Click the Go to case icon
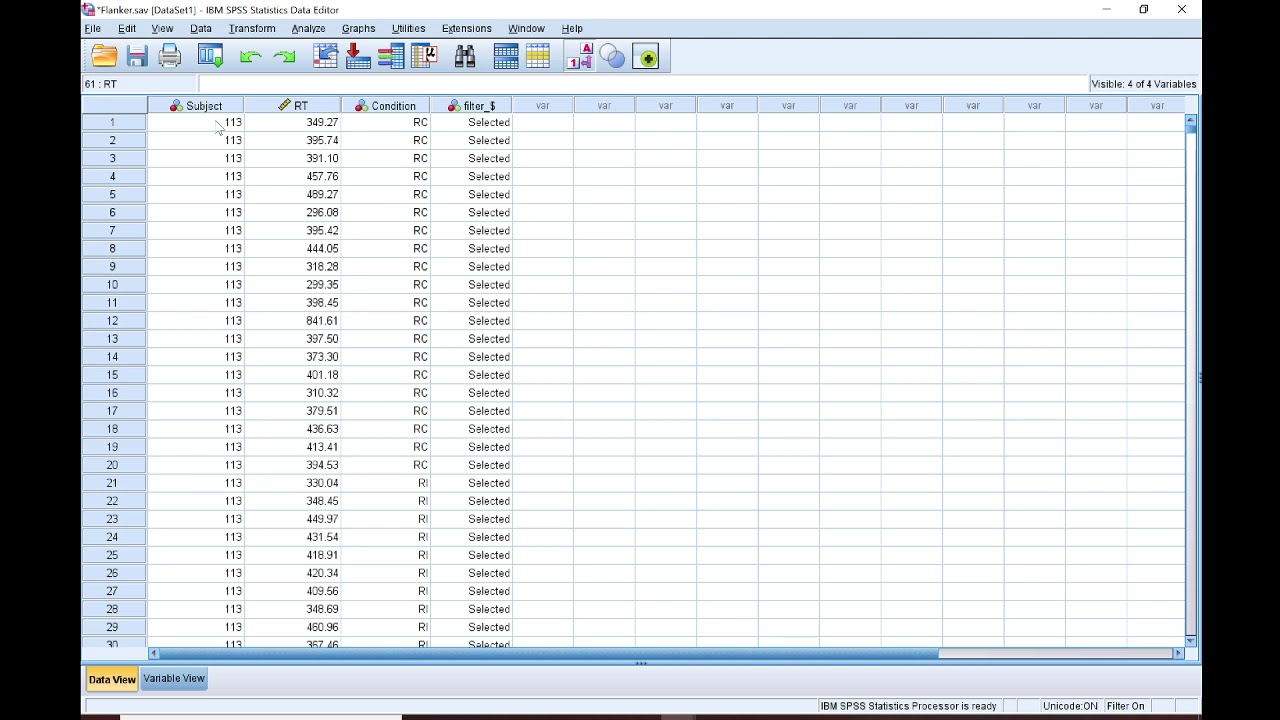This screenshot has width=1280, height=720. tap(325, 57)
